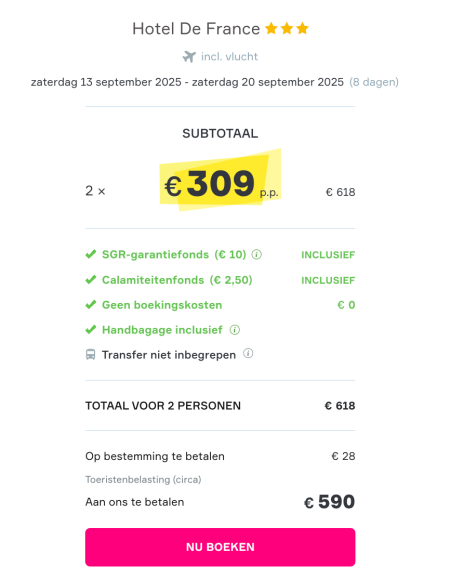The image size is (450, 580).
Task: Book now with NU BOEKEN button
Action: click(x=220, y=547)
